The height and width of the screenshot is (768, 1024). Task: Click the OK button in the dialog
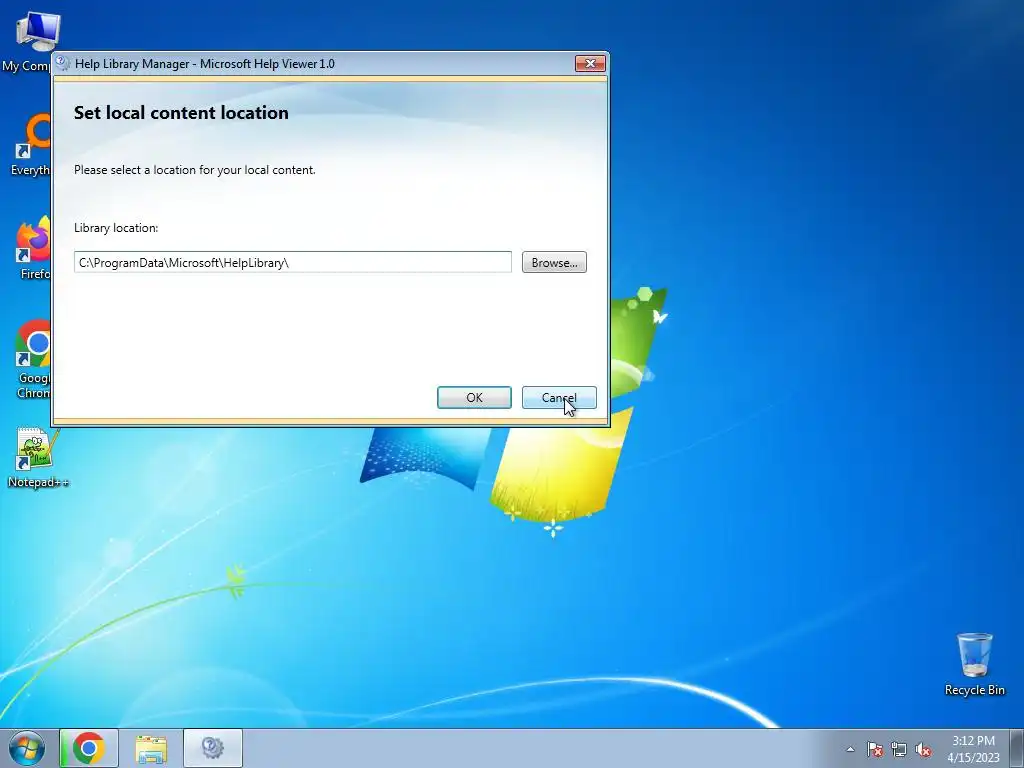[474, 397]
